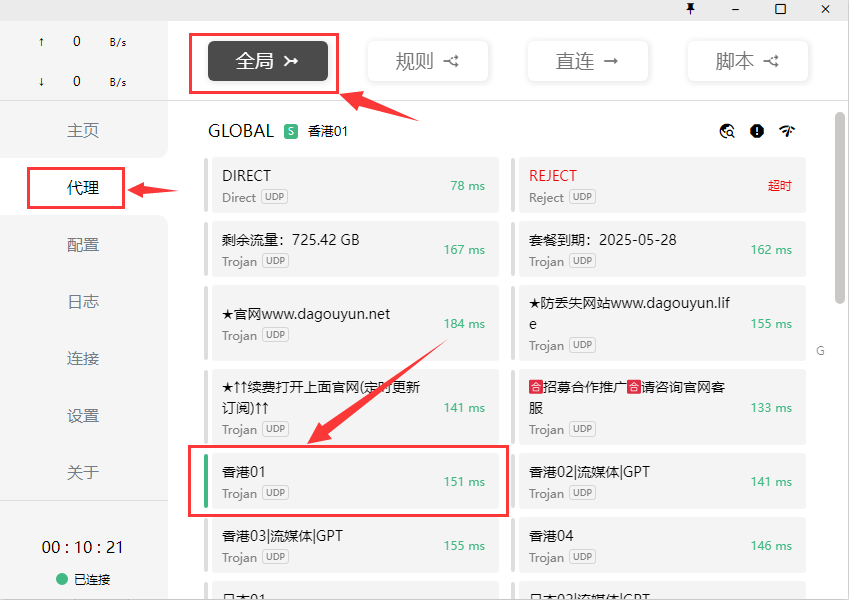Click the download speed arrow indicator

41,82
